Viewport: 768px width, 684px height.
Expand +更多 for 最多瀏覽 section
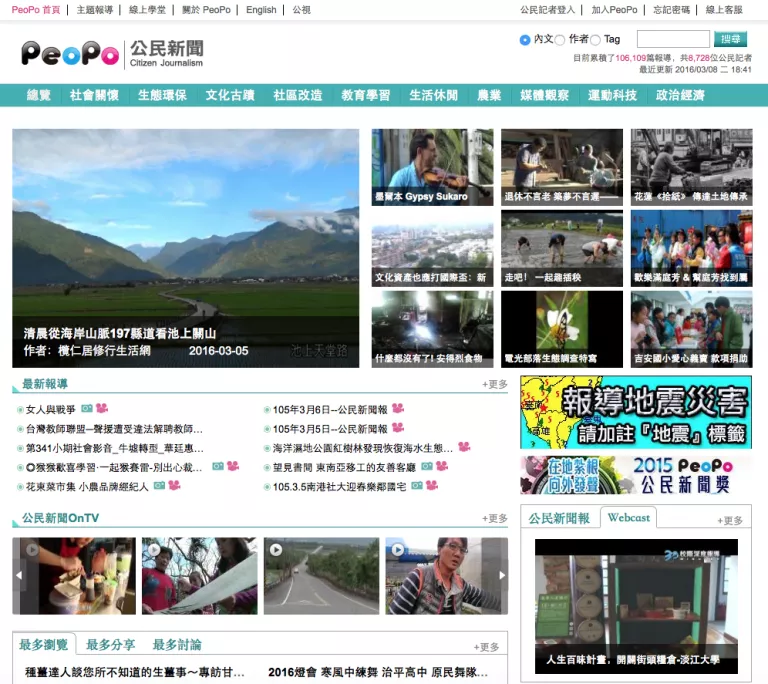tap(486, 647)
